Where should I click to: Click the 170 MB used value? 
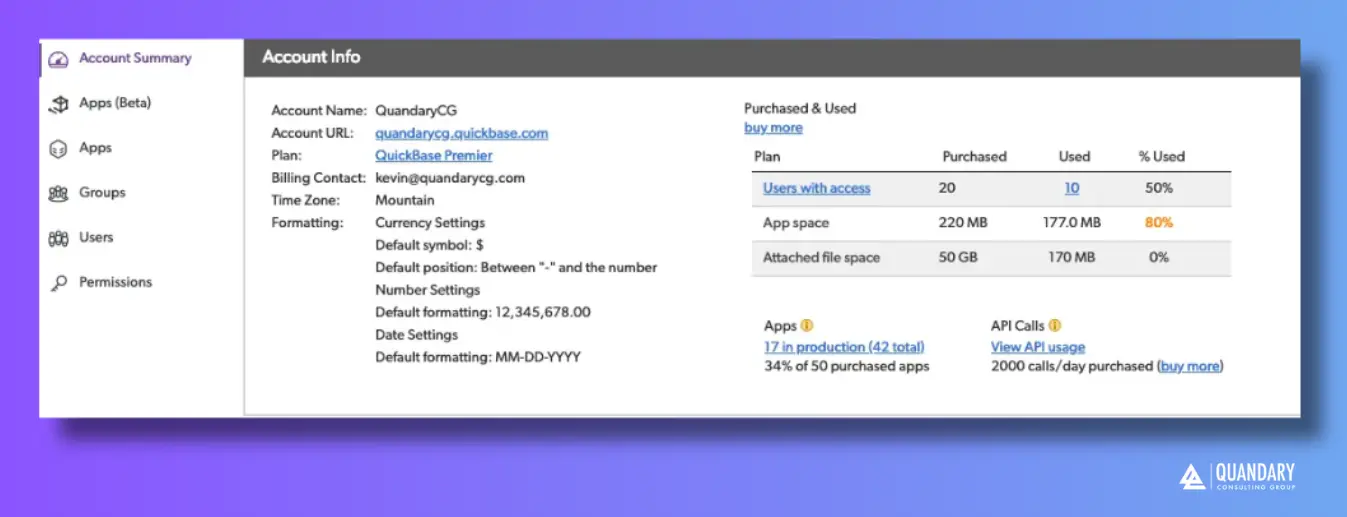click(1071, 257)
